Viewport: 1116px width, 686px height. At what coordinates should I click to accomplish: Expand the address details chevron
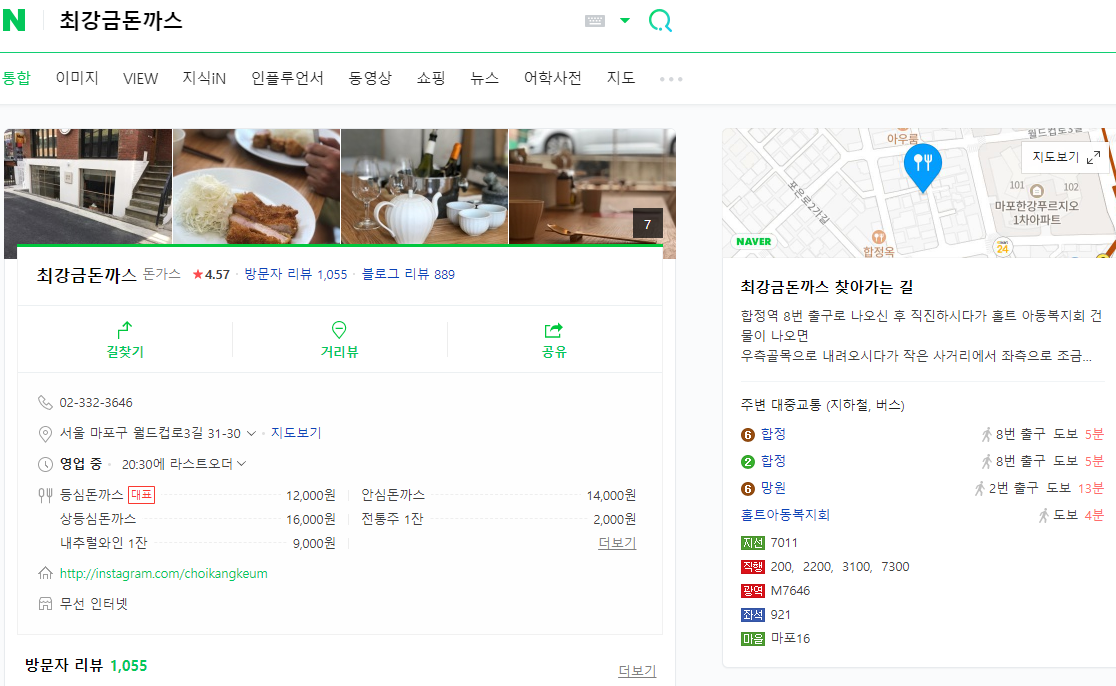pyautogui.click(x=251, y=433)
